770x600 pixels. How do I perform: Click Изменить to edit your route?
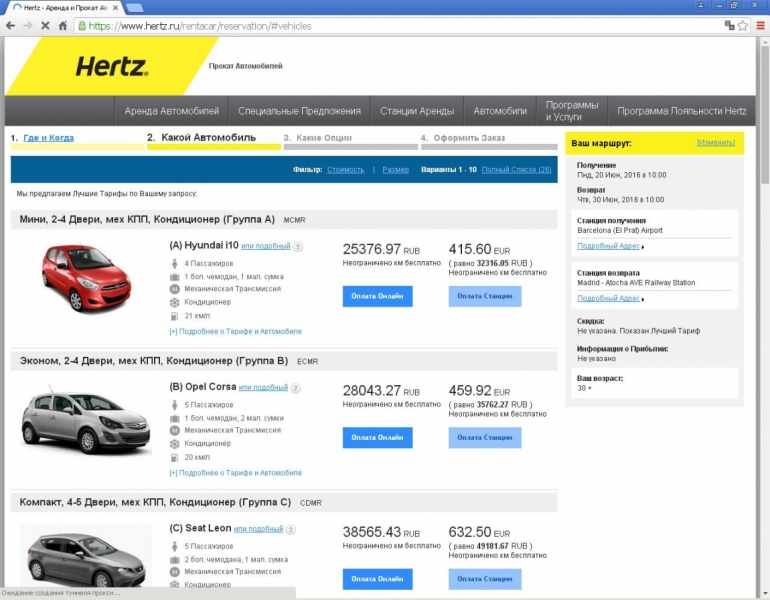(715, 142)
